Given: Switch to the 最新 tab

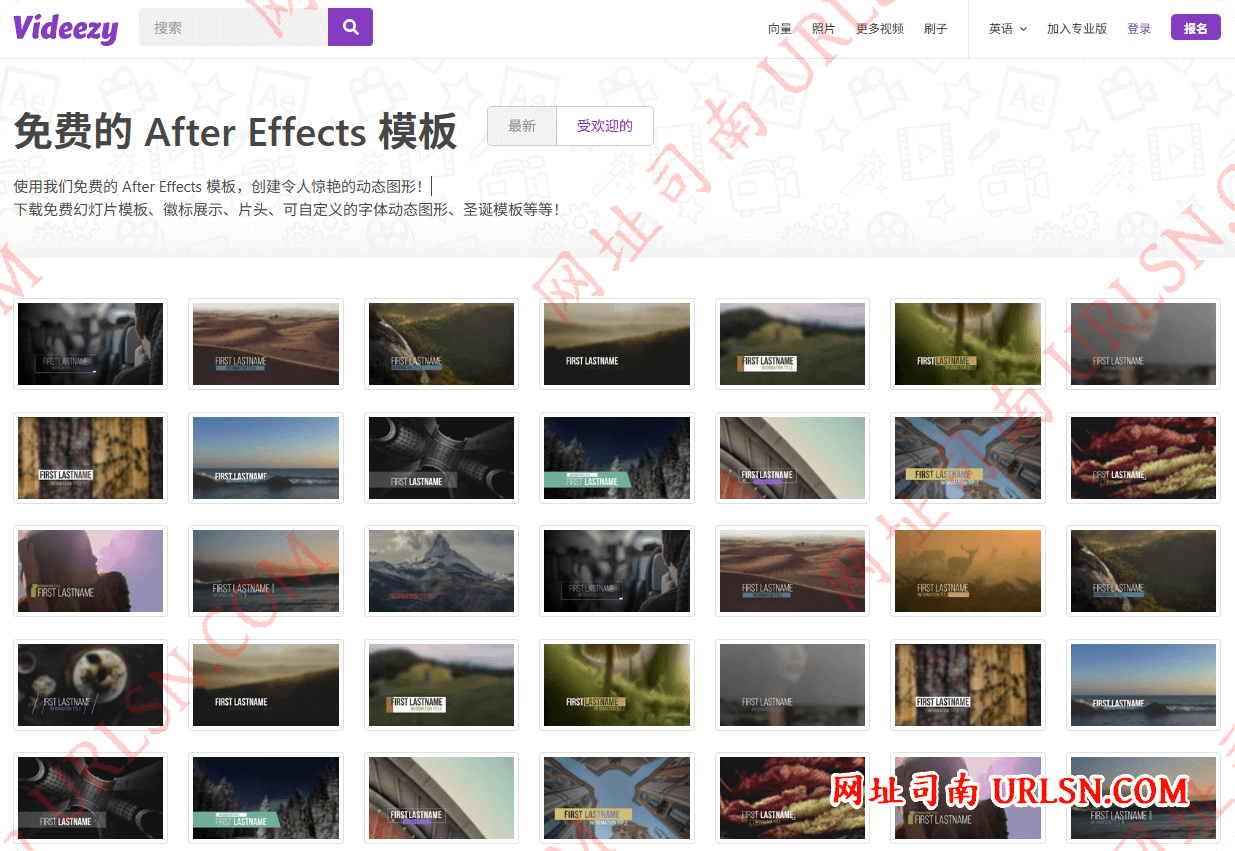Looking at the screenshot, I should coord(521,125).
